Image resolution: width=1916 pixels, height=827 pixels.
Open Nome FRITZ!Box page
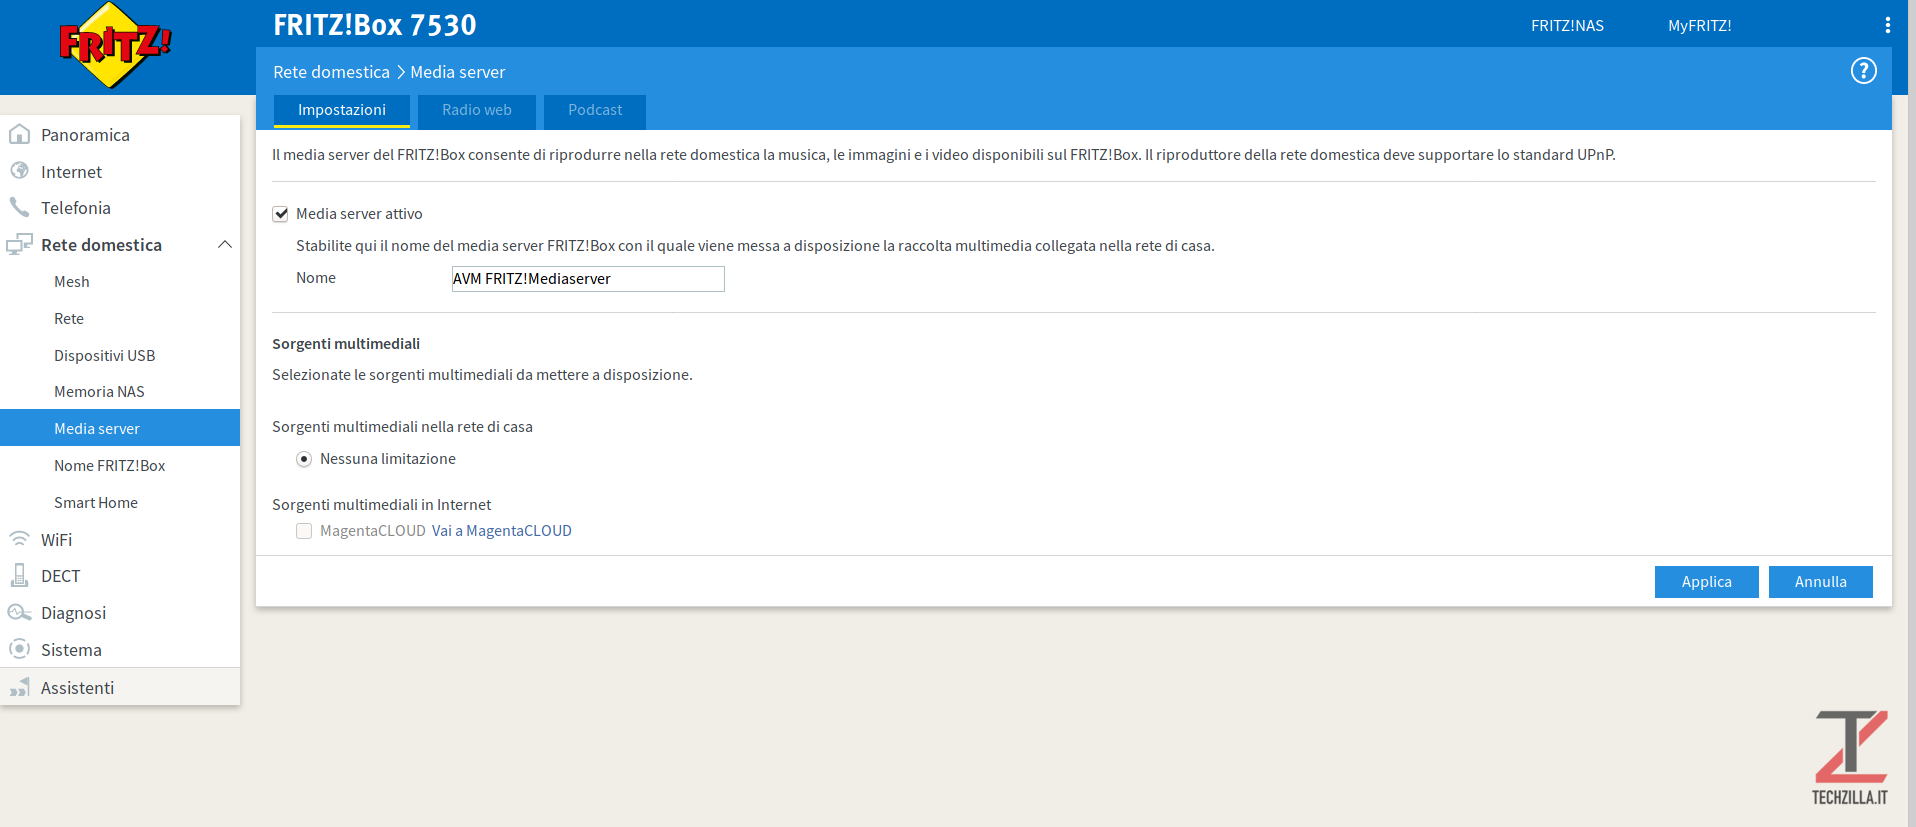[110, 466]
